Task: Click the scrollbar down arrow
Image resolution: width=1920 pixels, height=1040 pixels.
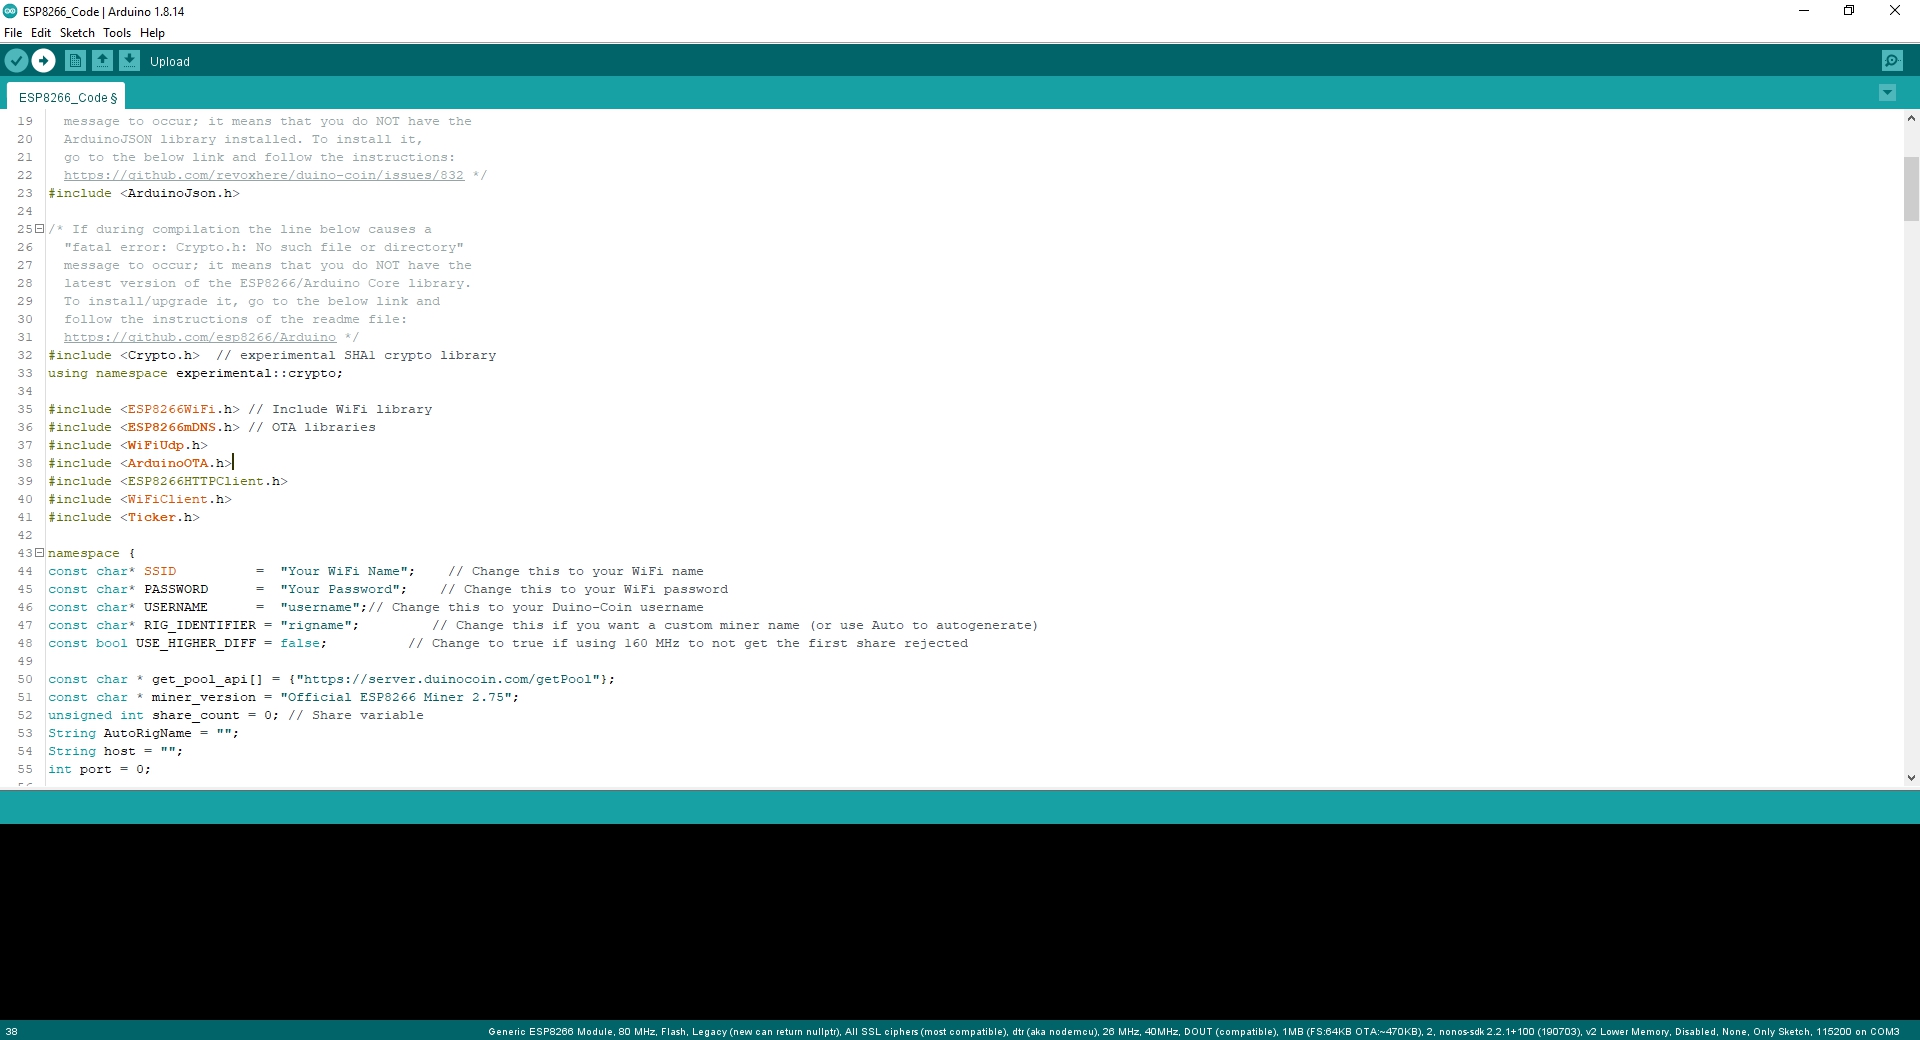Action: [x=1911, y=779]
